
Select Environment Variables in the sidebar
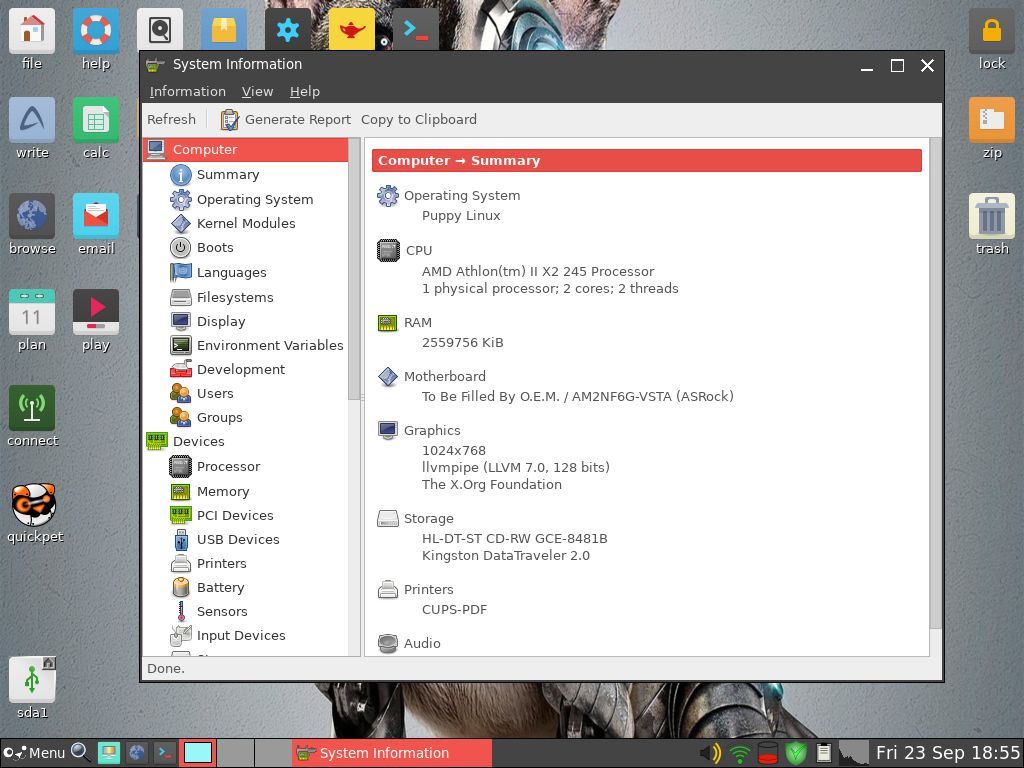270,345
